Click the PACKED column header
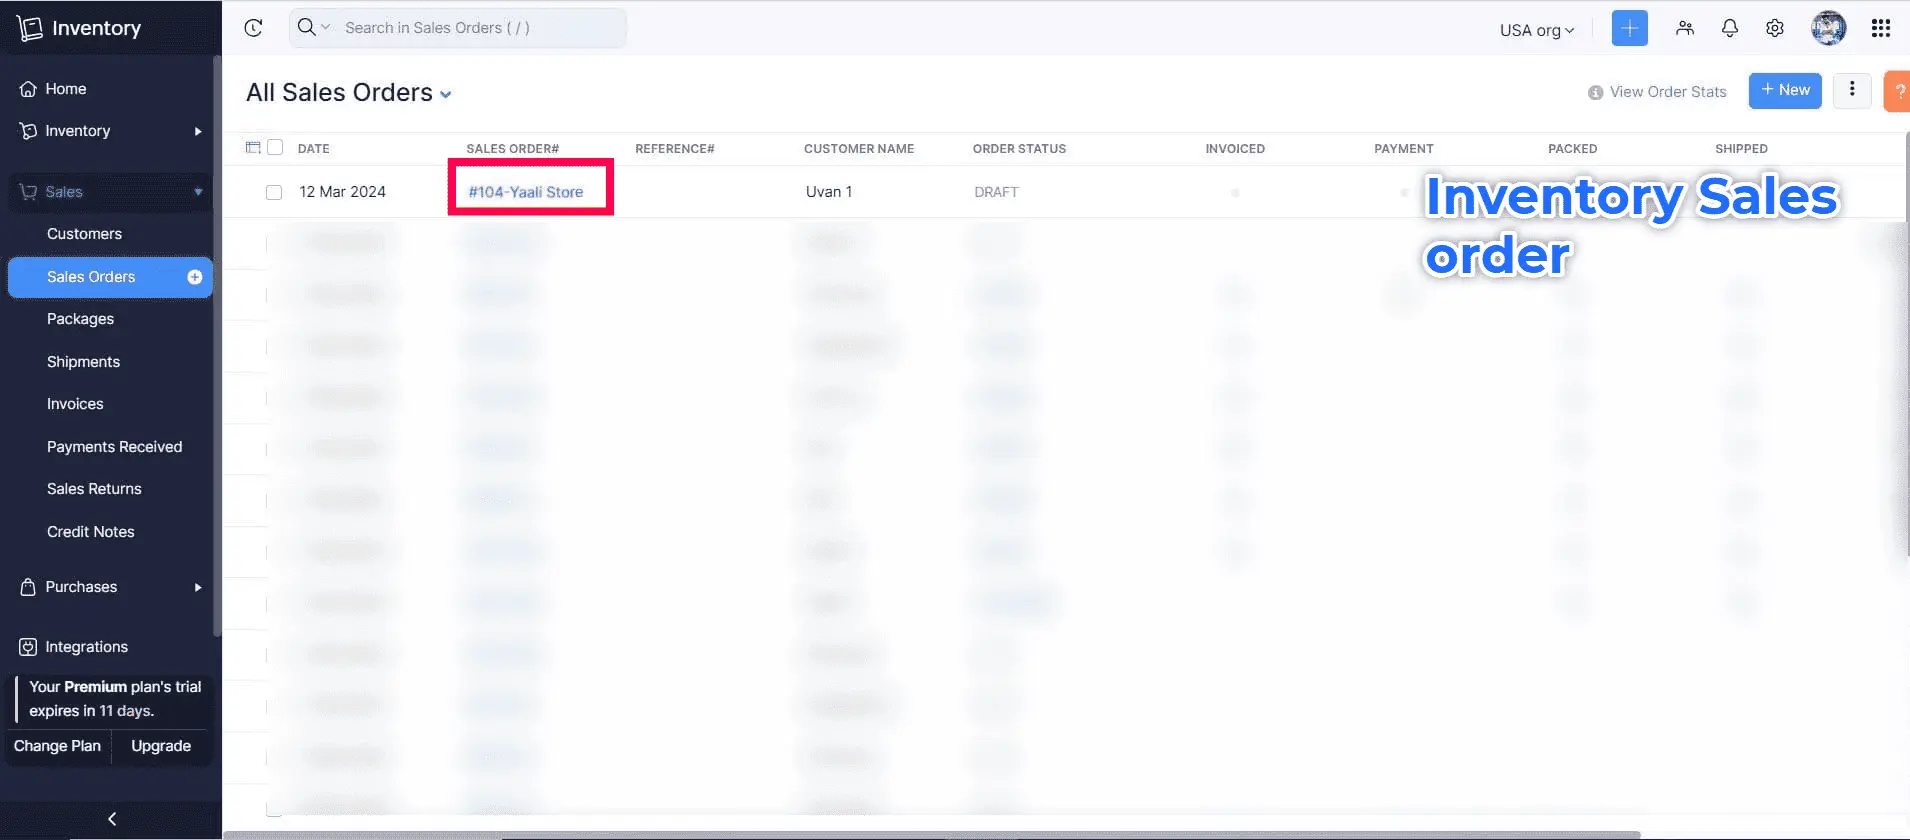This screenshot has width=1910, height=840. 1573,149
